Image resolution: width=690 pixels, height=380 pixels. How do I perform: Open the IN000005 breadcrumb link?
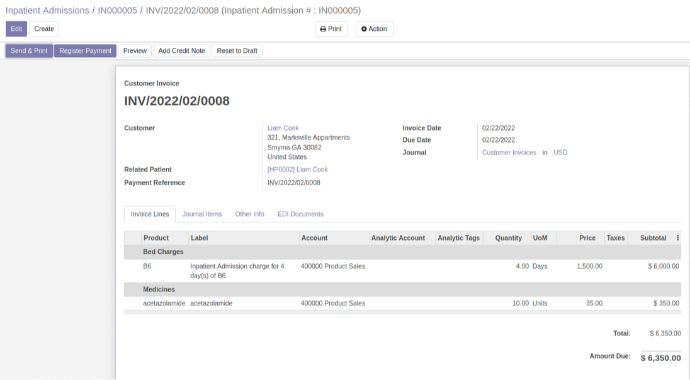coord(117,11)
